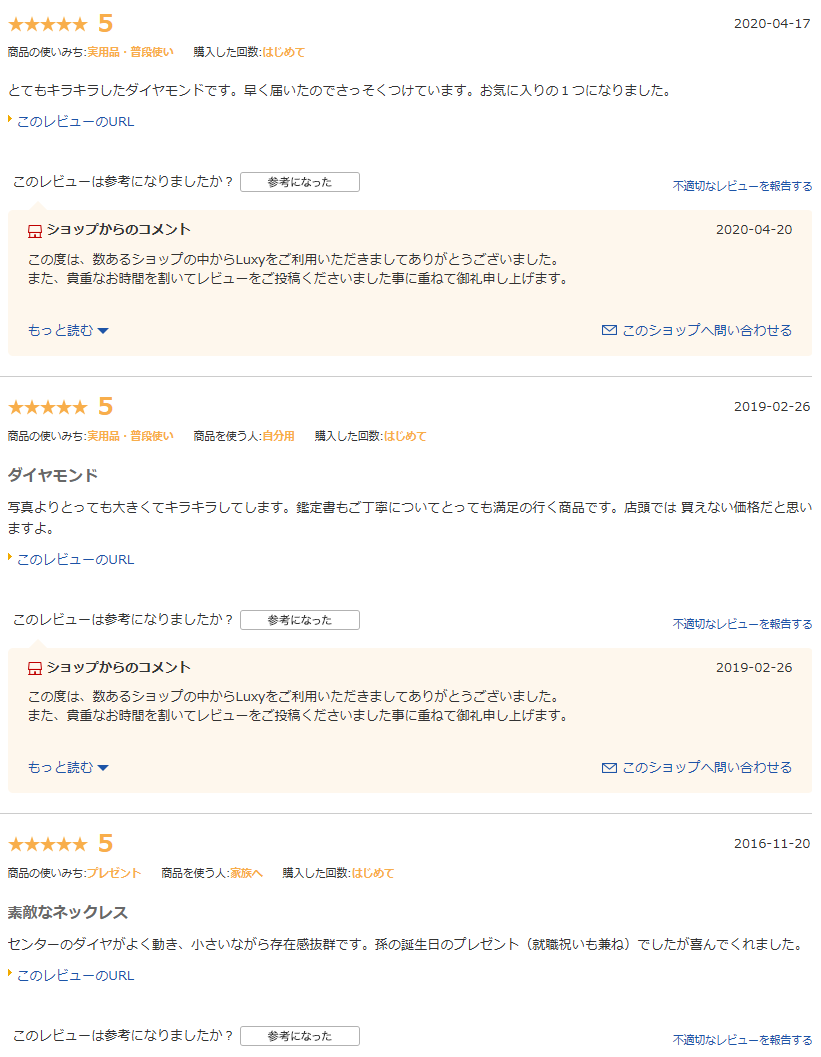Open このレビューのURL for the 2020-04-17 review

click(x=75, y=122)
